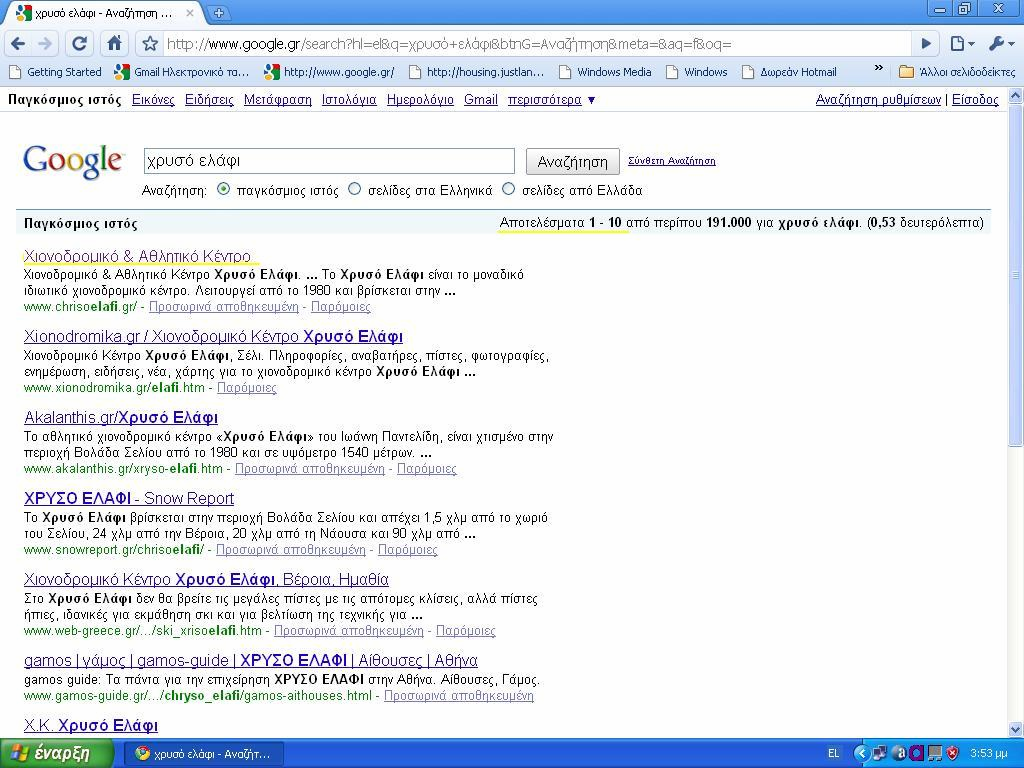Switch to the Ειδήσεις search

209,100
